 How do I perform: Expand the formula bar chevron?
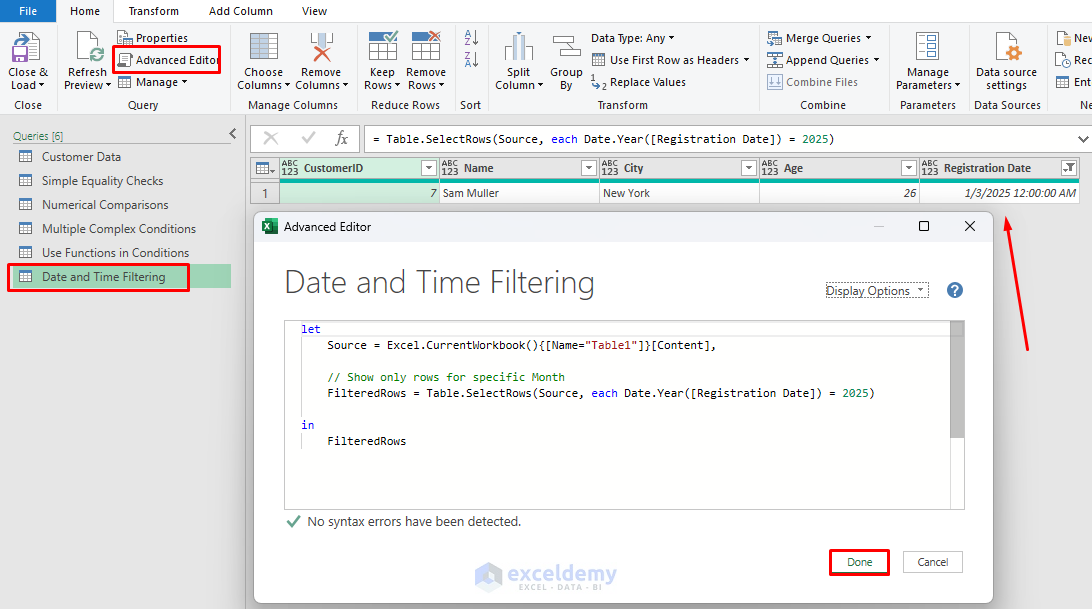(x=1083, y=139)
